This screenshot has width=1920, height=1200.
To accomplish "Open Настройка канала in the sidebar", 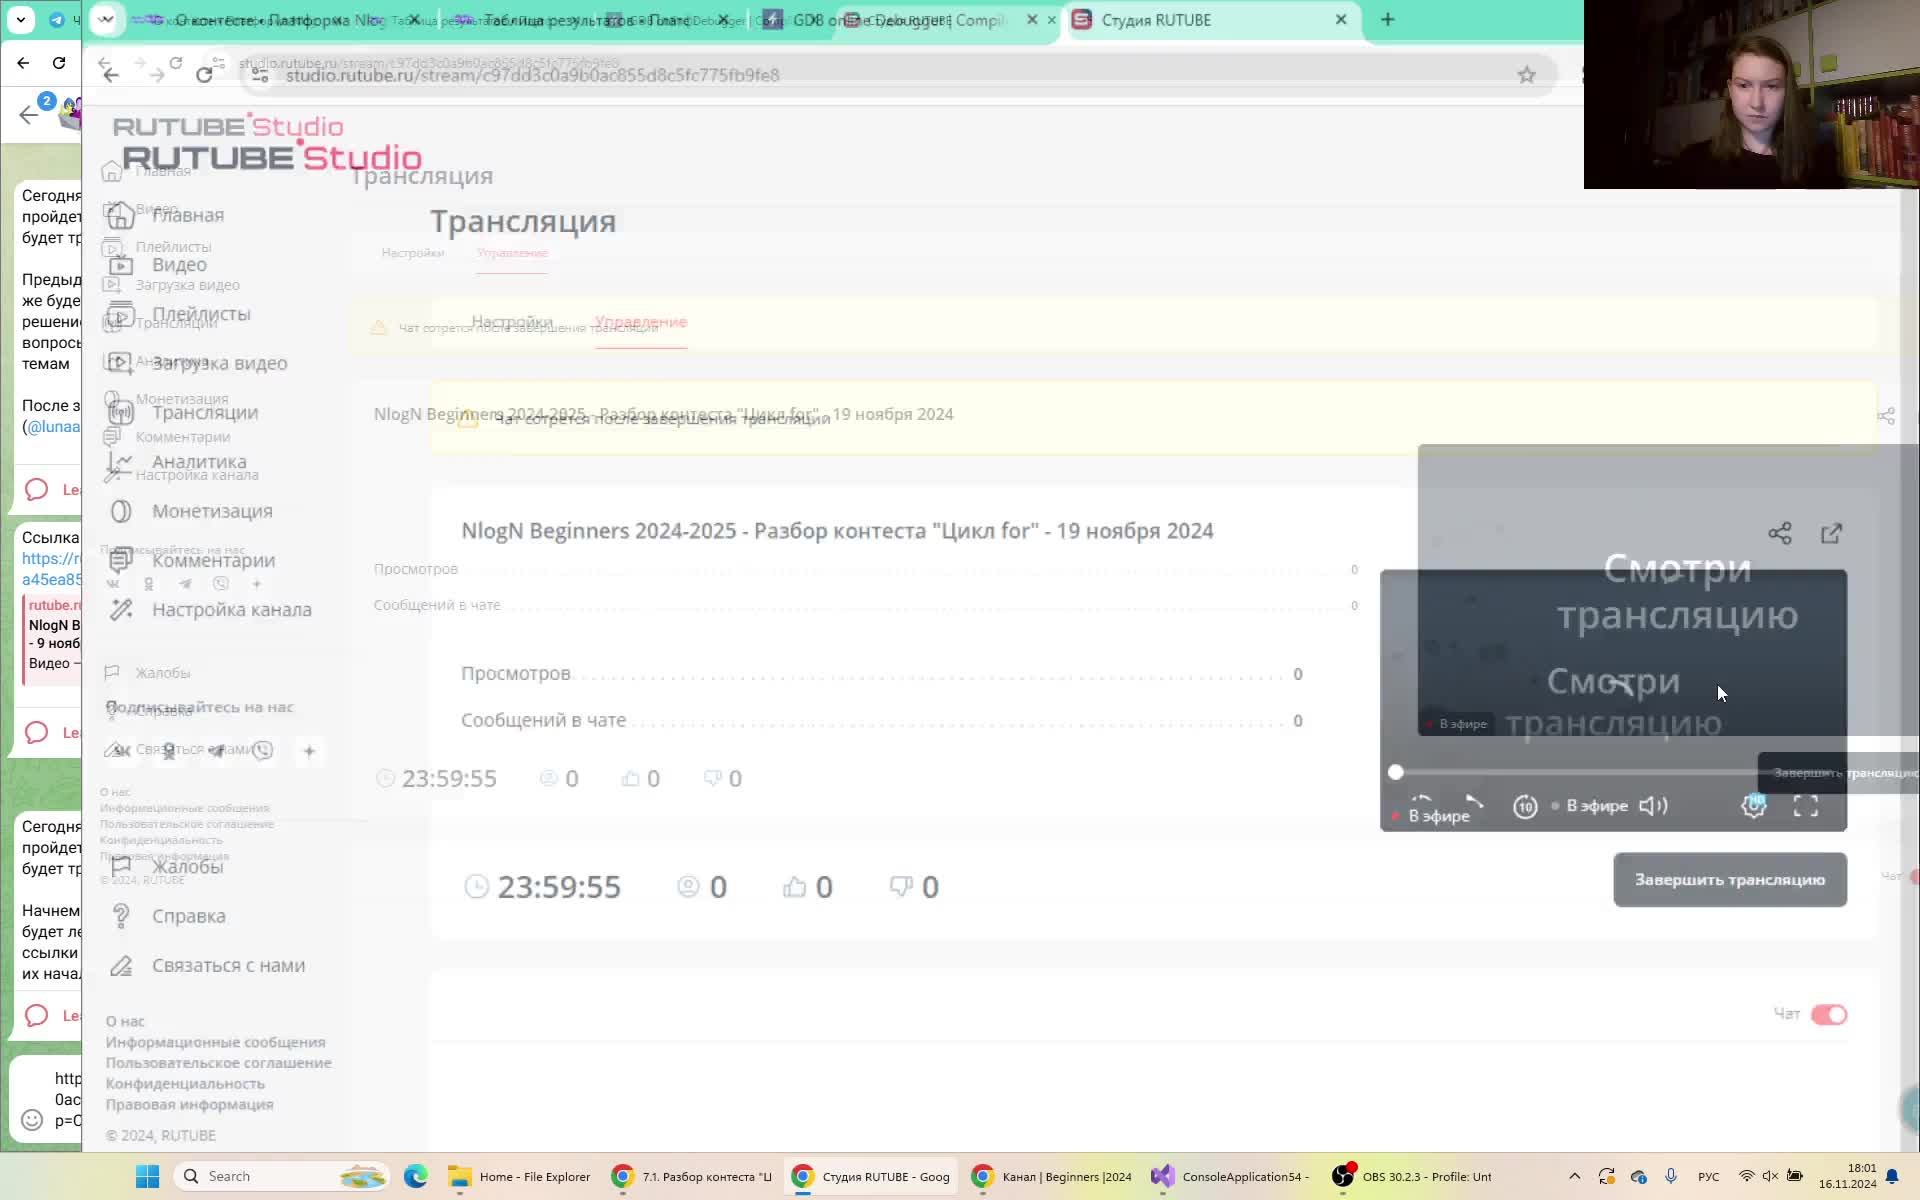I will click(x=231, y=610).
